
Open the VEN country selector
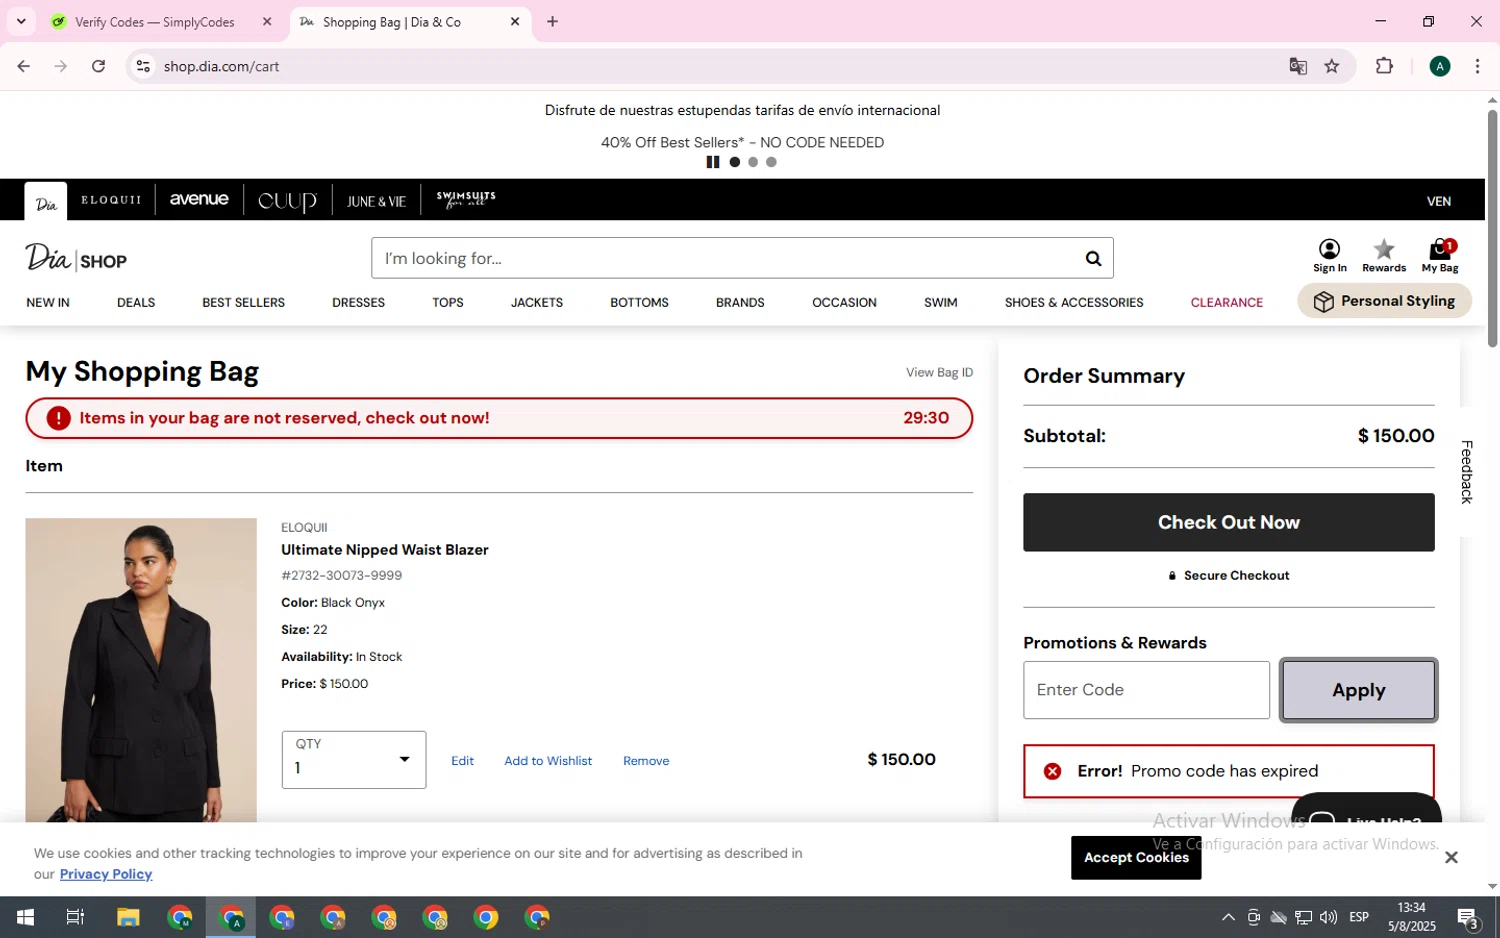[x=1439, y=201]
